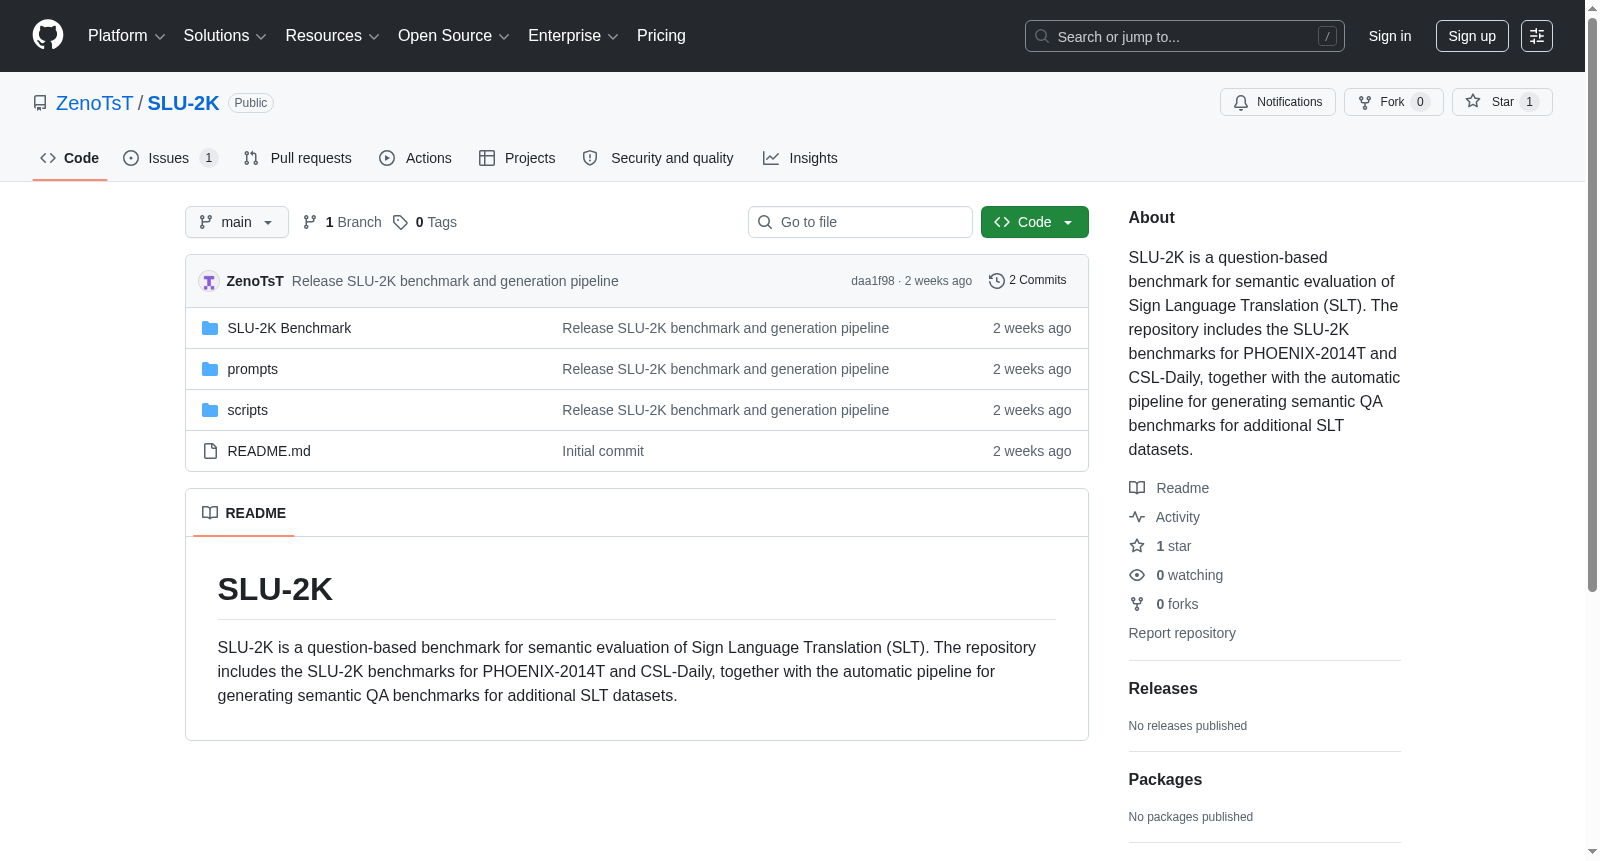
Task: Open the ZenoTsT owner profile link
Action: pyautogui.click(x=94, y=103)
